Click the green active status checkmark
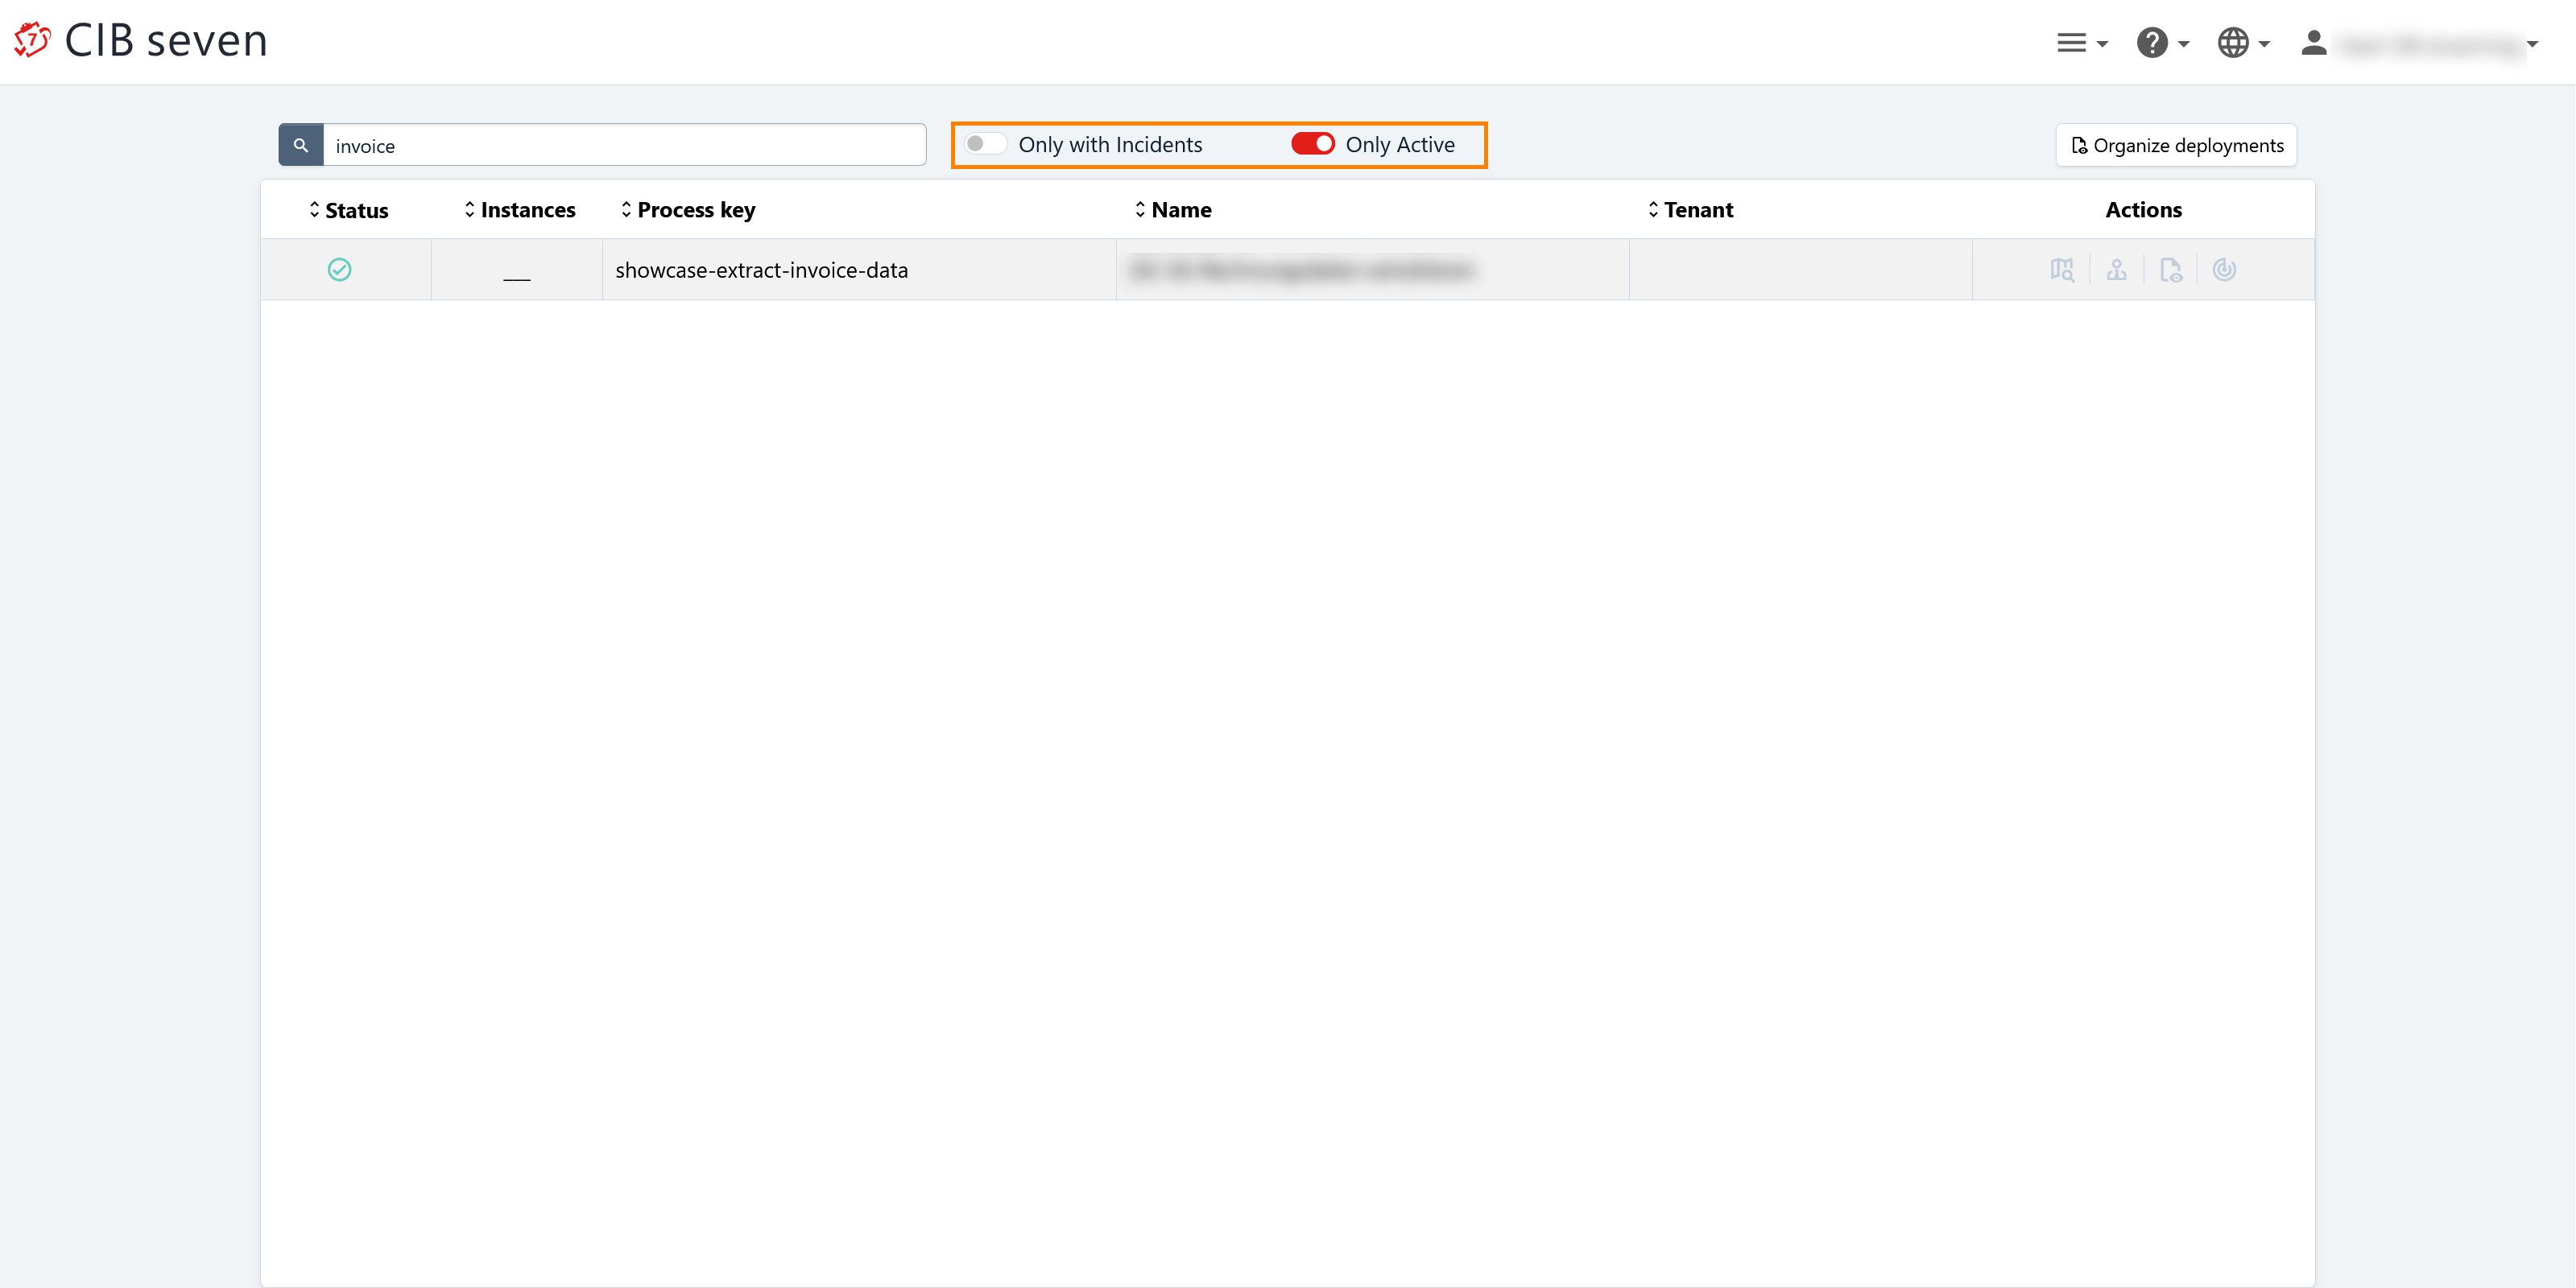This screenshot has width=2576, height=1288. (x=339, y=270)
